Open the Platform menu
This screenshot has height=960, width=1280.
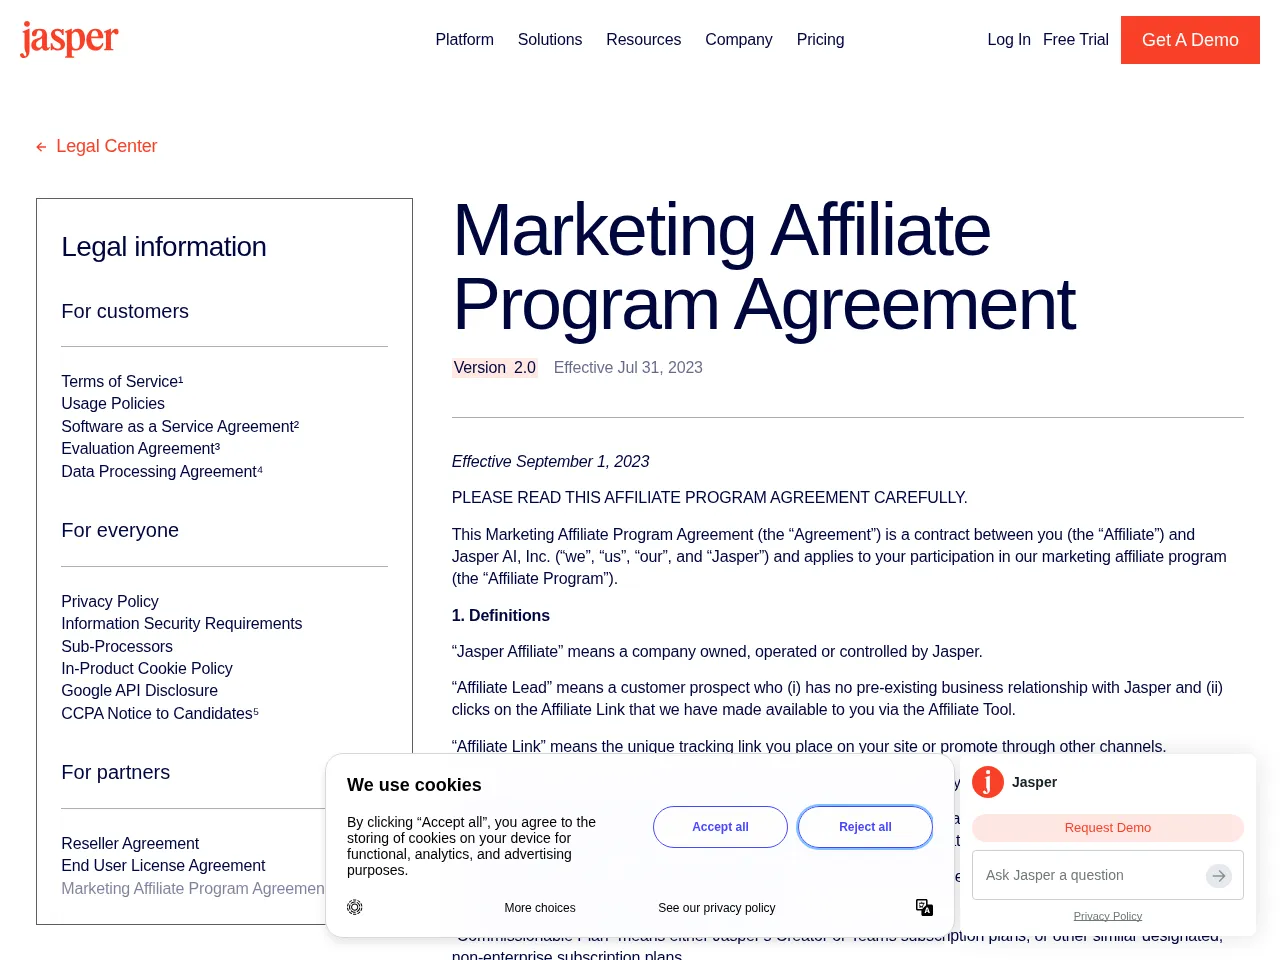pos(464,40)
